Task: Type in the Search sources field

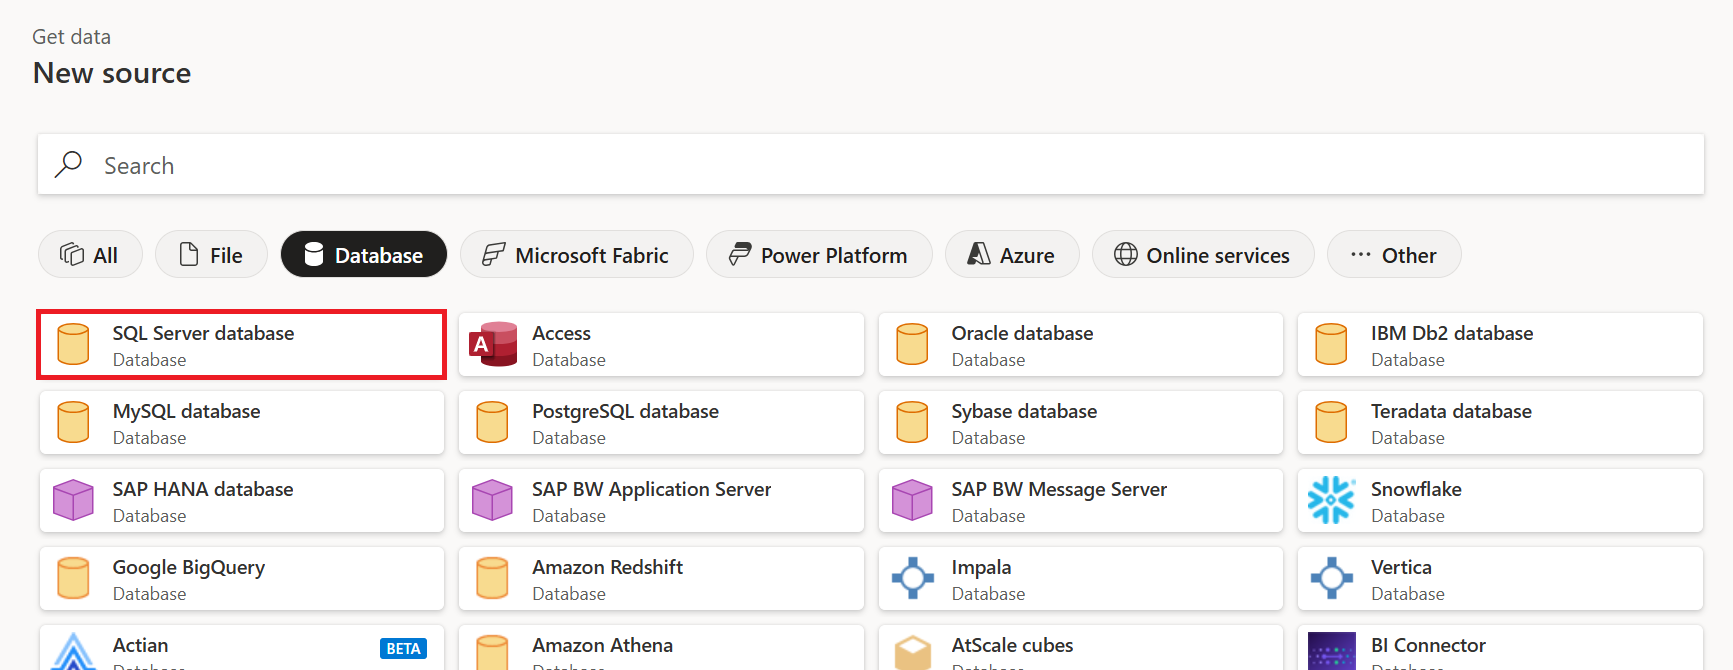Action: click(880, 165)
